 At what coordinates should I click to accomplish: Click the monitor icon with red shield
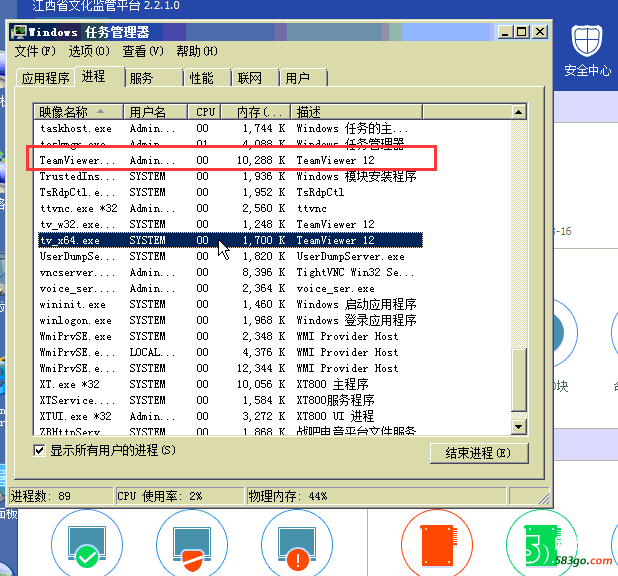192,547
